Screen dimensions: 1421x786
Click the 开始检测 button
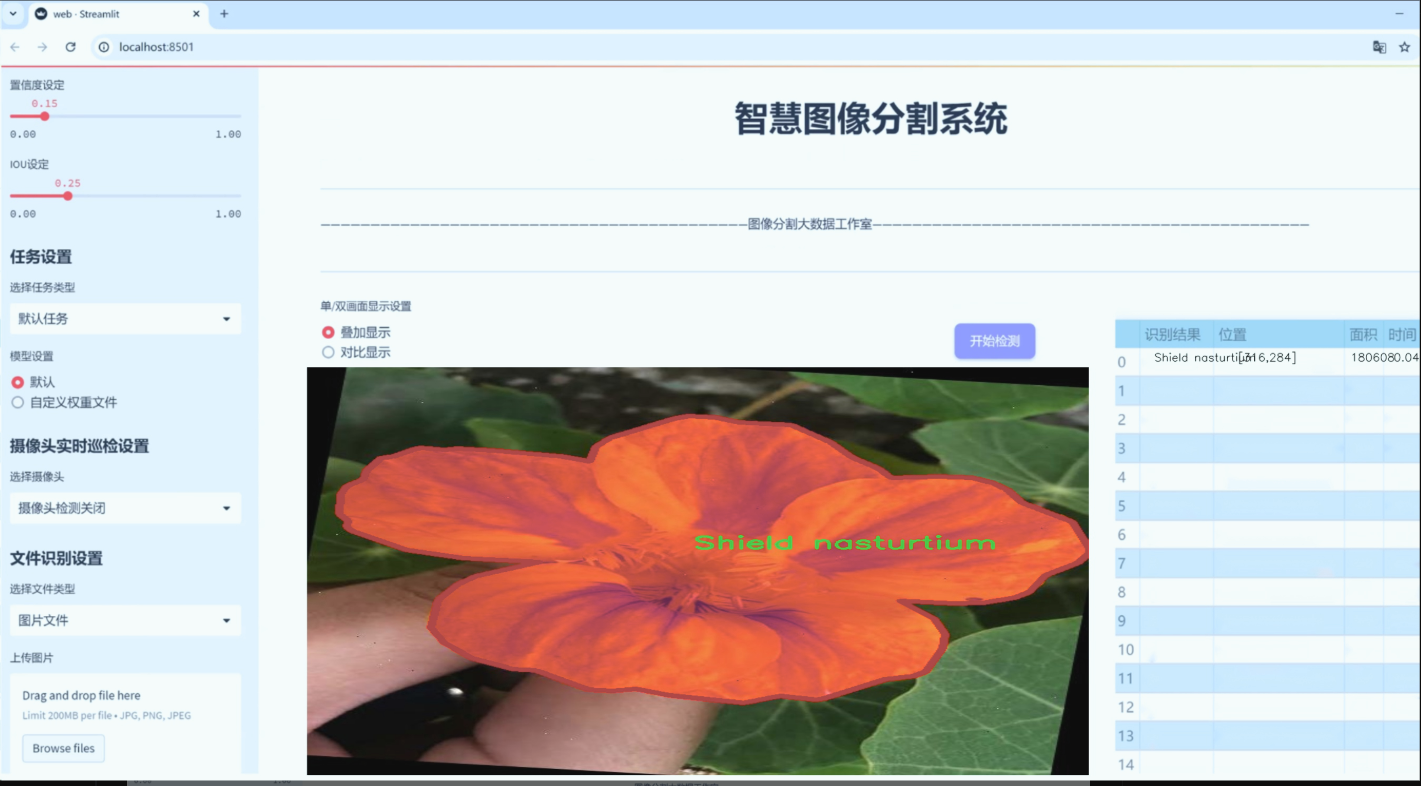tap(994, 341)
